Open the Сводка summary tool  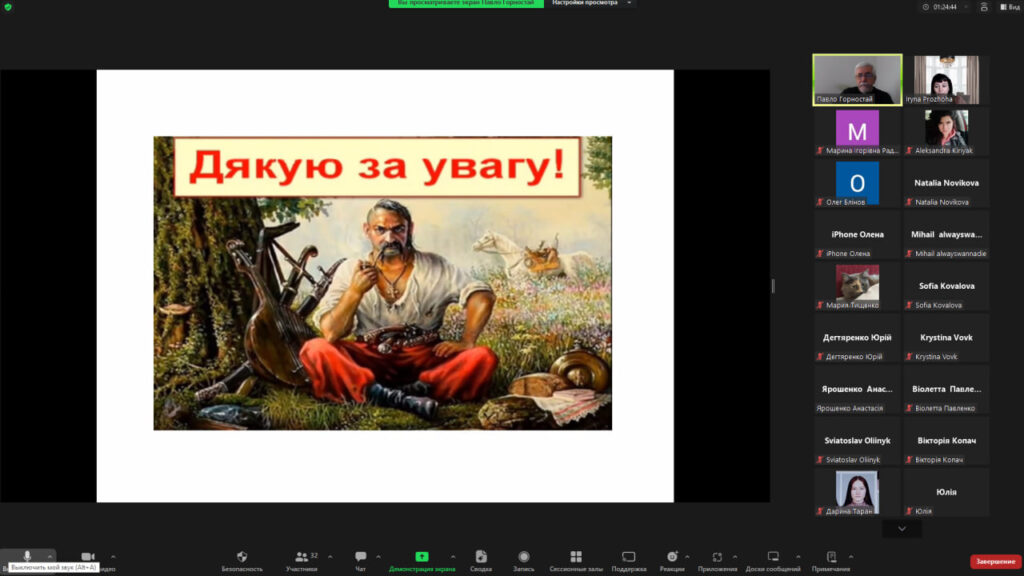click(481, 557)
